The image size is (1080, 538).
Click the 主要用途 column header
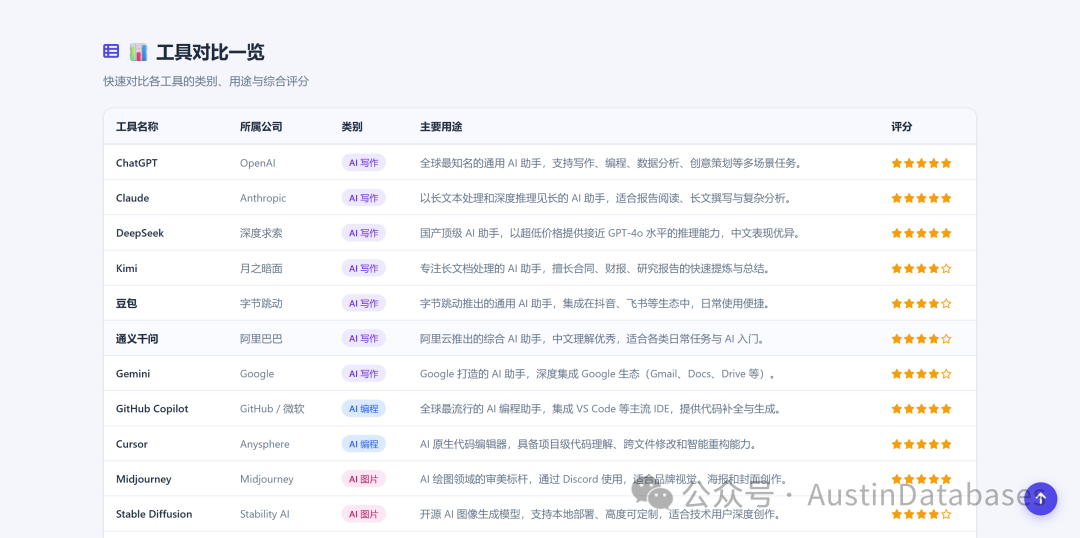(441, 127)
